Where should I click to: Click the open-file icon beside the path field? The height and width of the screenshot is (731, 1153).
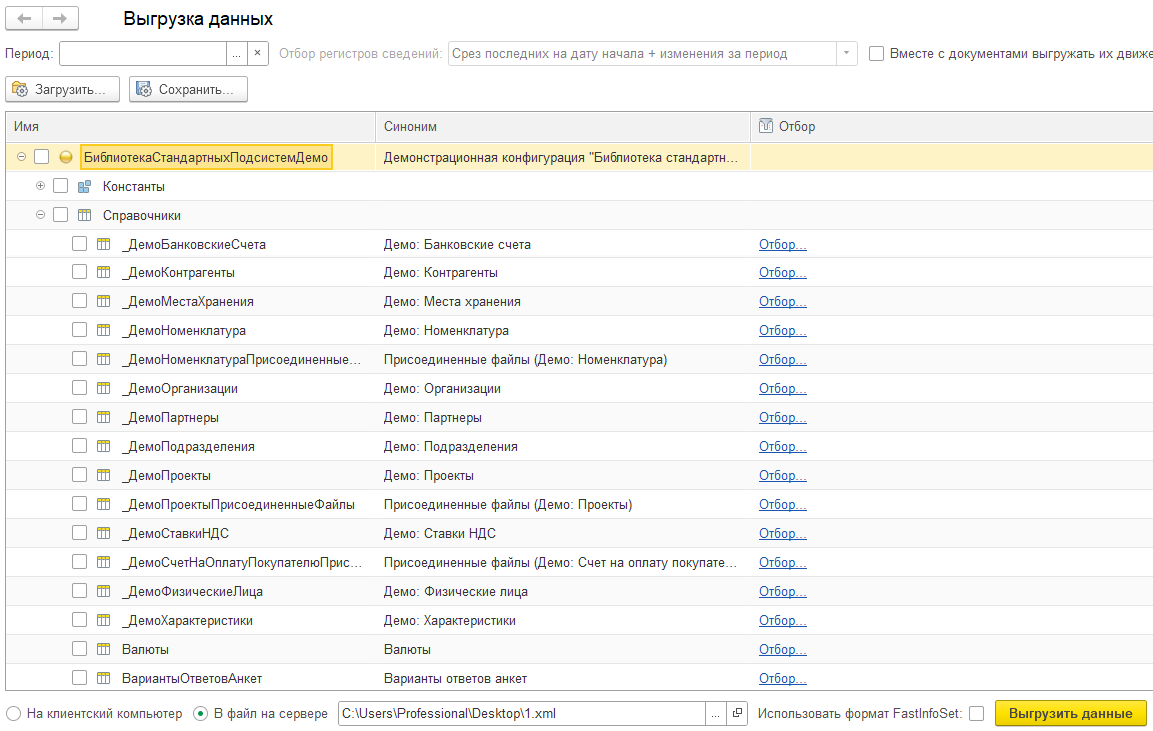[737, 713]
